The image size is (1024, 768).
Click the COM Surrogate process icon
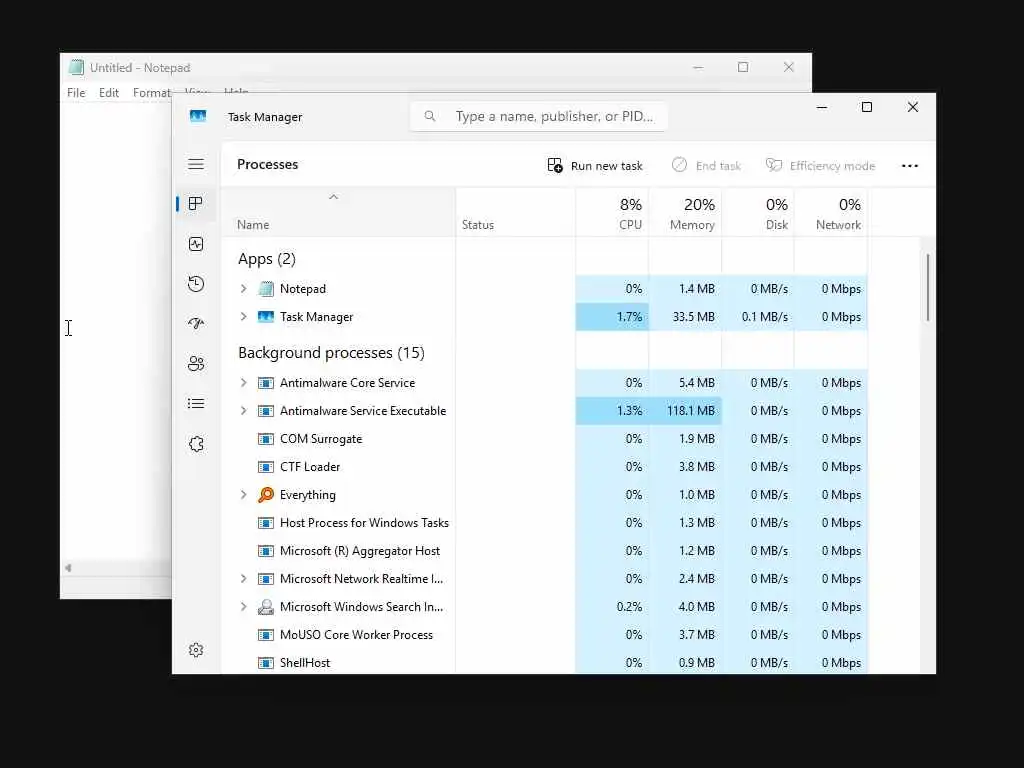(266, 439)
